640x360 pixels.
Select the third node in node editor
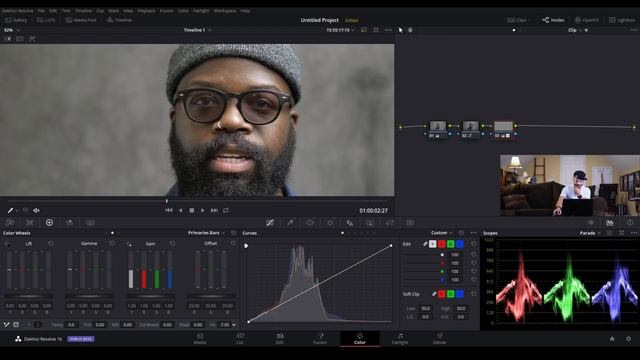[503, 130]
